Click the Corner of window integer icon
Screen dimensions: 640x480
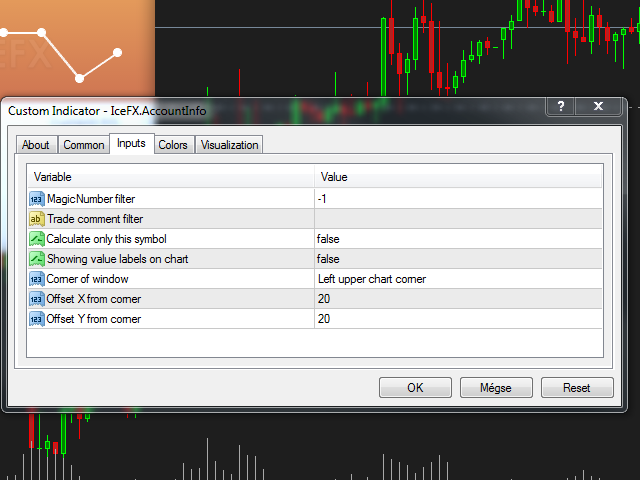coord(37,279)
